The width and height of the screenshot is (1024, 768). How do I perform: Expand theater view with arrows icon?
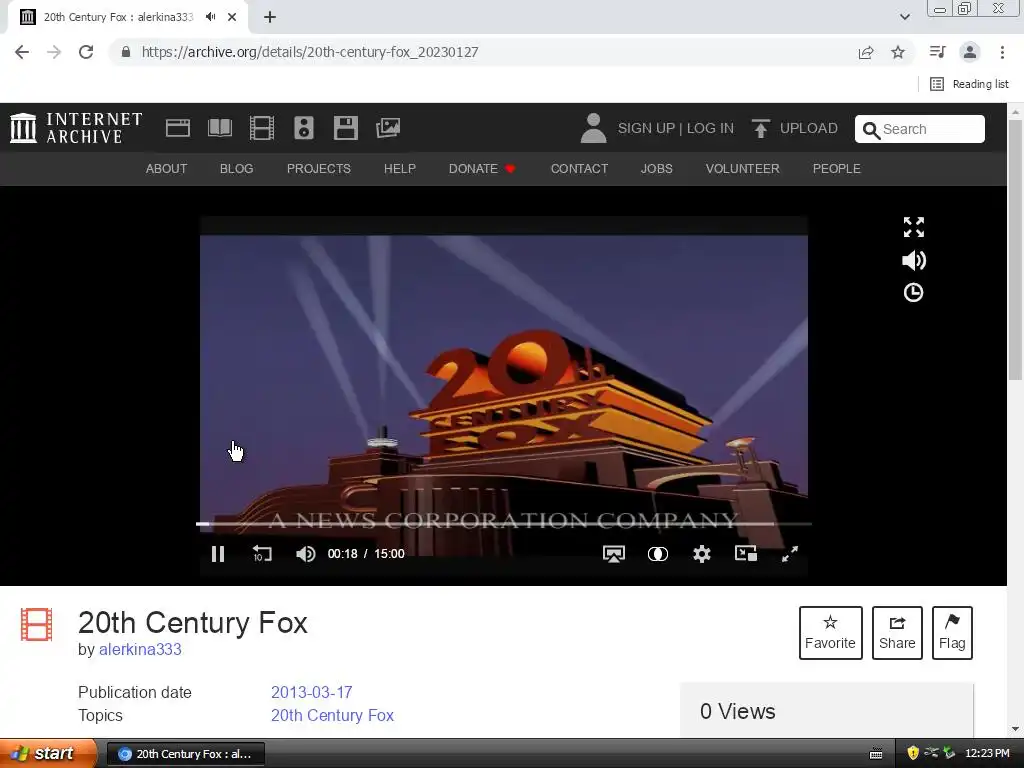pyautogui.click(x=914, y=227)
